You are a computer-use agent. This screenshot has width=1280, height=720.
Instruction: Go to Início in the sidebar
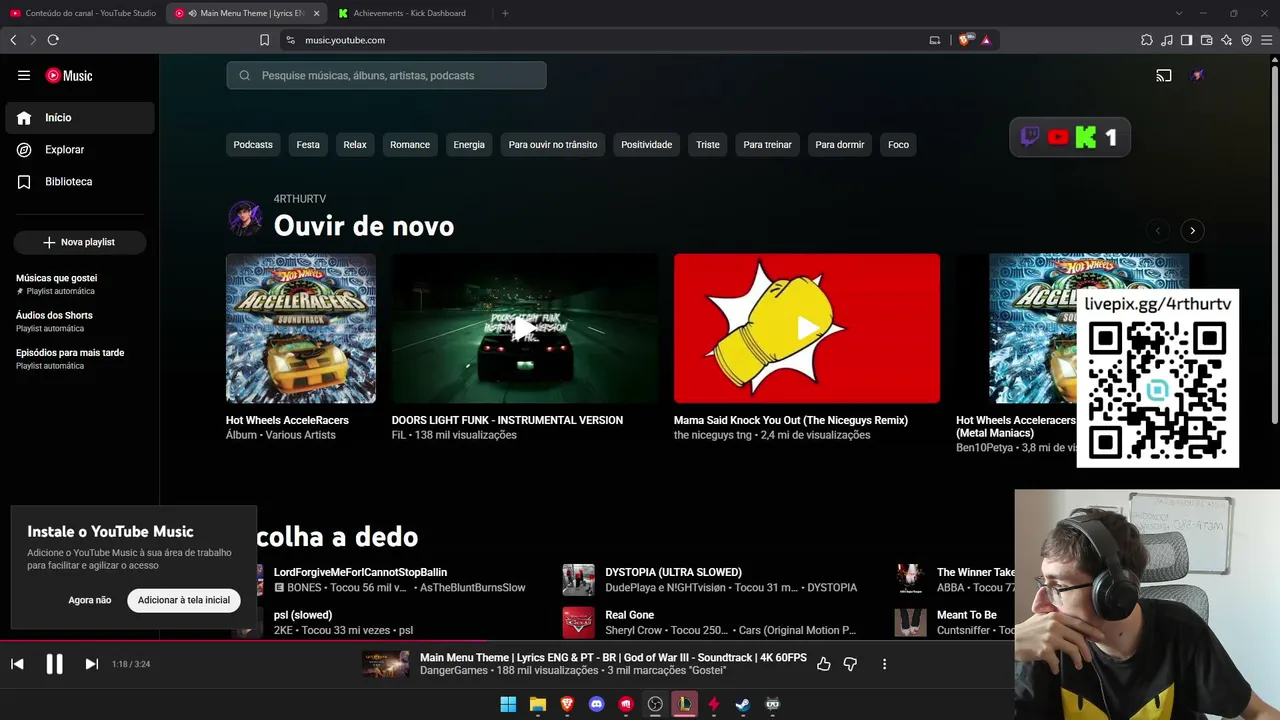(x=80, y=118)
